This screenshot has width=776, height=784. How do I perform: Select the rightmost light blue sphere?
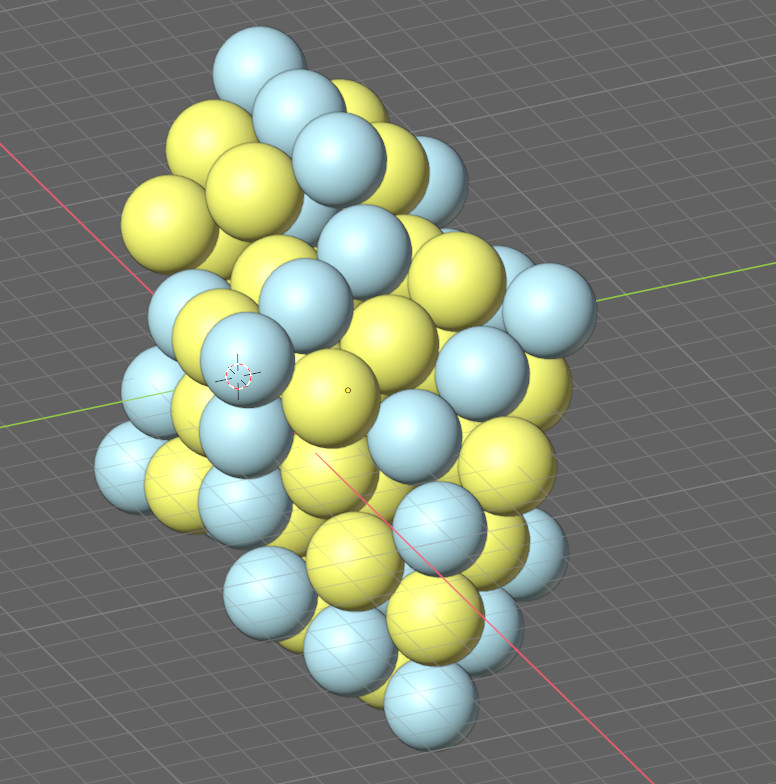pyautogui.click(x=550, y=310)
